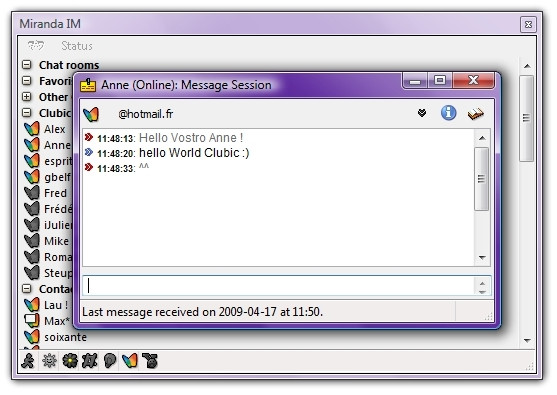Image resolution: width=557 pixels, height=395 pixels.
Task: Click chat log scrollbar down arrow
Action: (482, 257)
